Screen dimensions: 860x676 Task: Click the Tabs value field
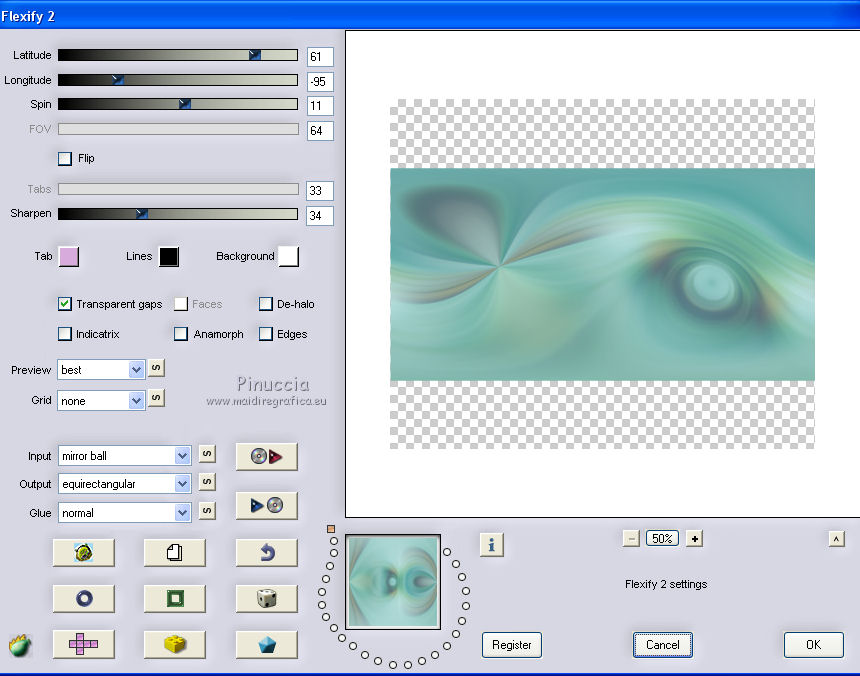click(x=320, y=191)
